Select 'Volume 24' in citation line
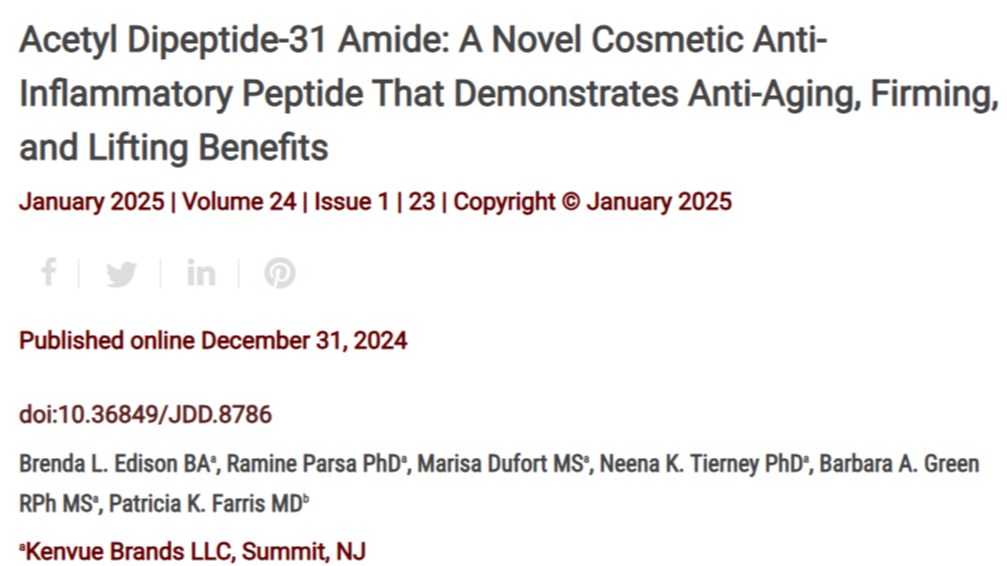The width and height of the screenshot is (1007, 566). point(239,202)
